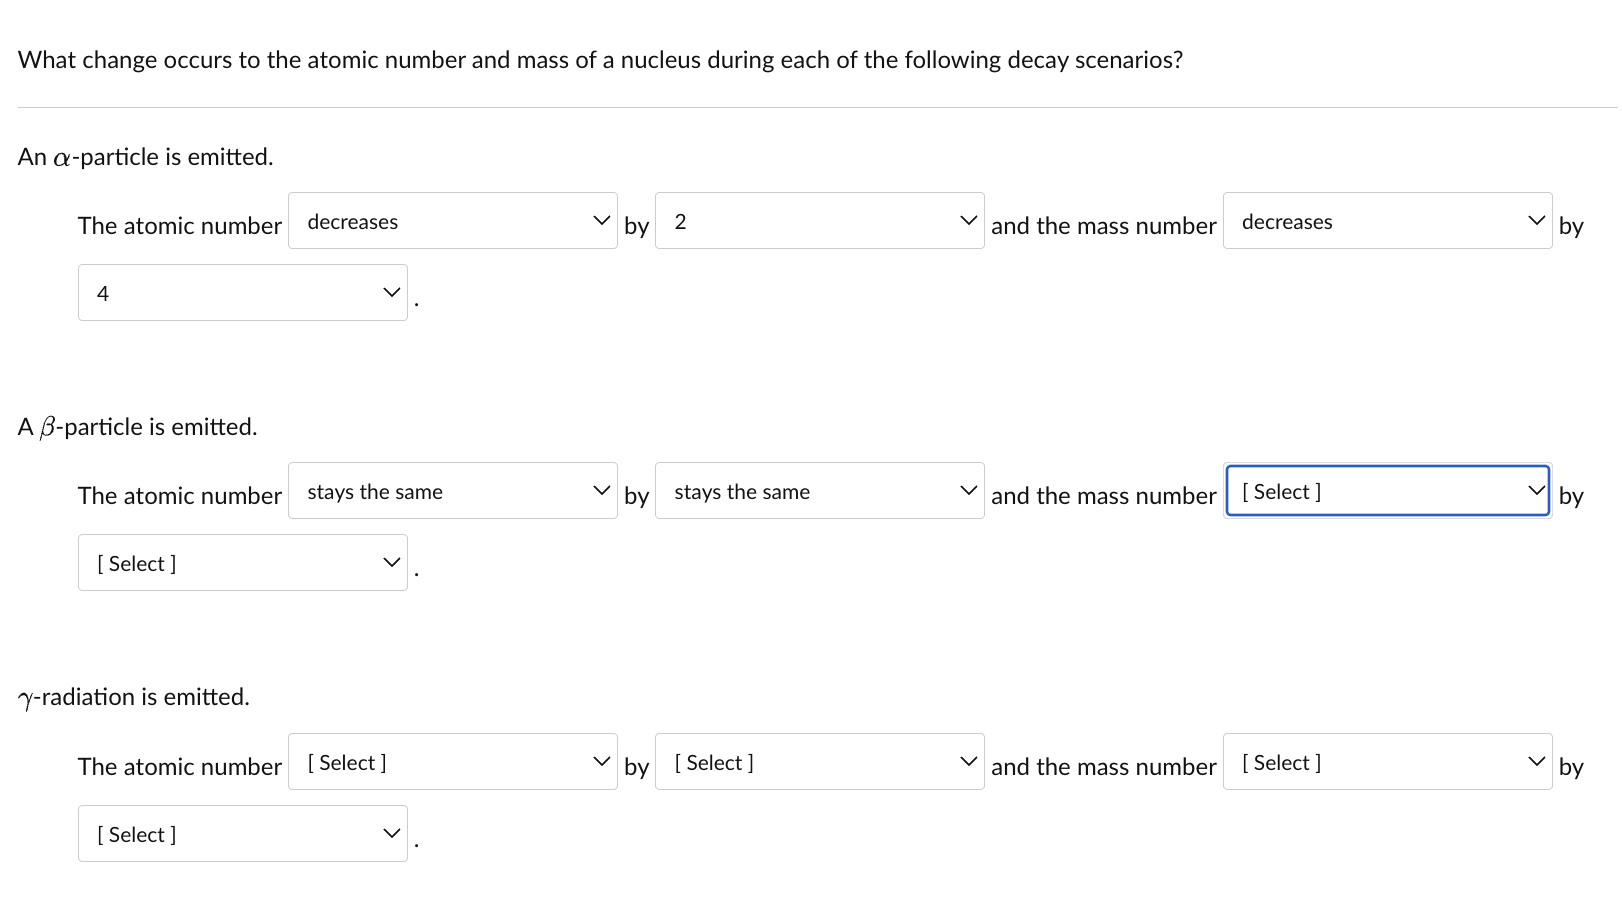
Task: Open the mass number Select dropdown for gamma radiation
Action: point(1386,761)
